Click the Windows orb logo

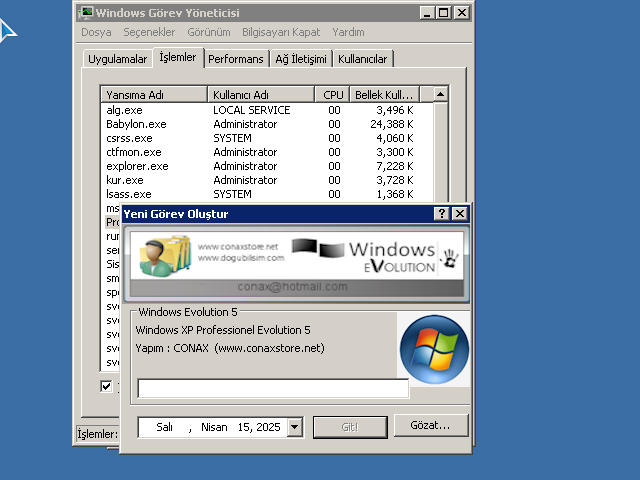(x=434, y=349)
